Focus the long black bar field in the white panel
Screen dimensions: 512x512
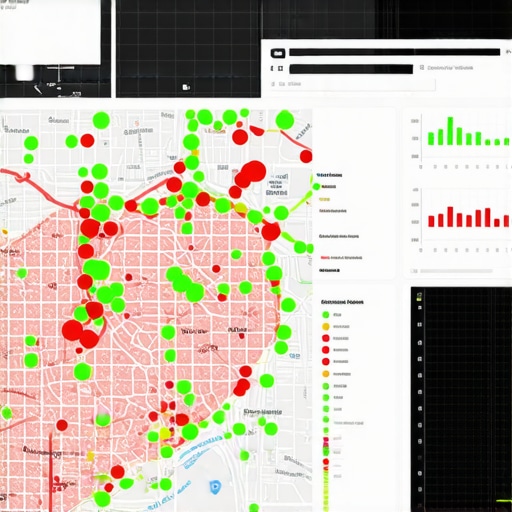pyautogui.click(x=395, y=52)
